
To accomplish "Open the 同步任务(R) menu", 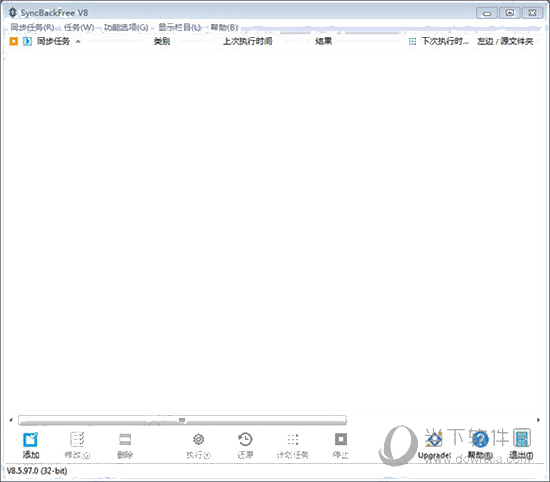I will coord(32,27).
